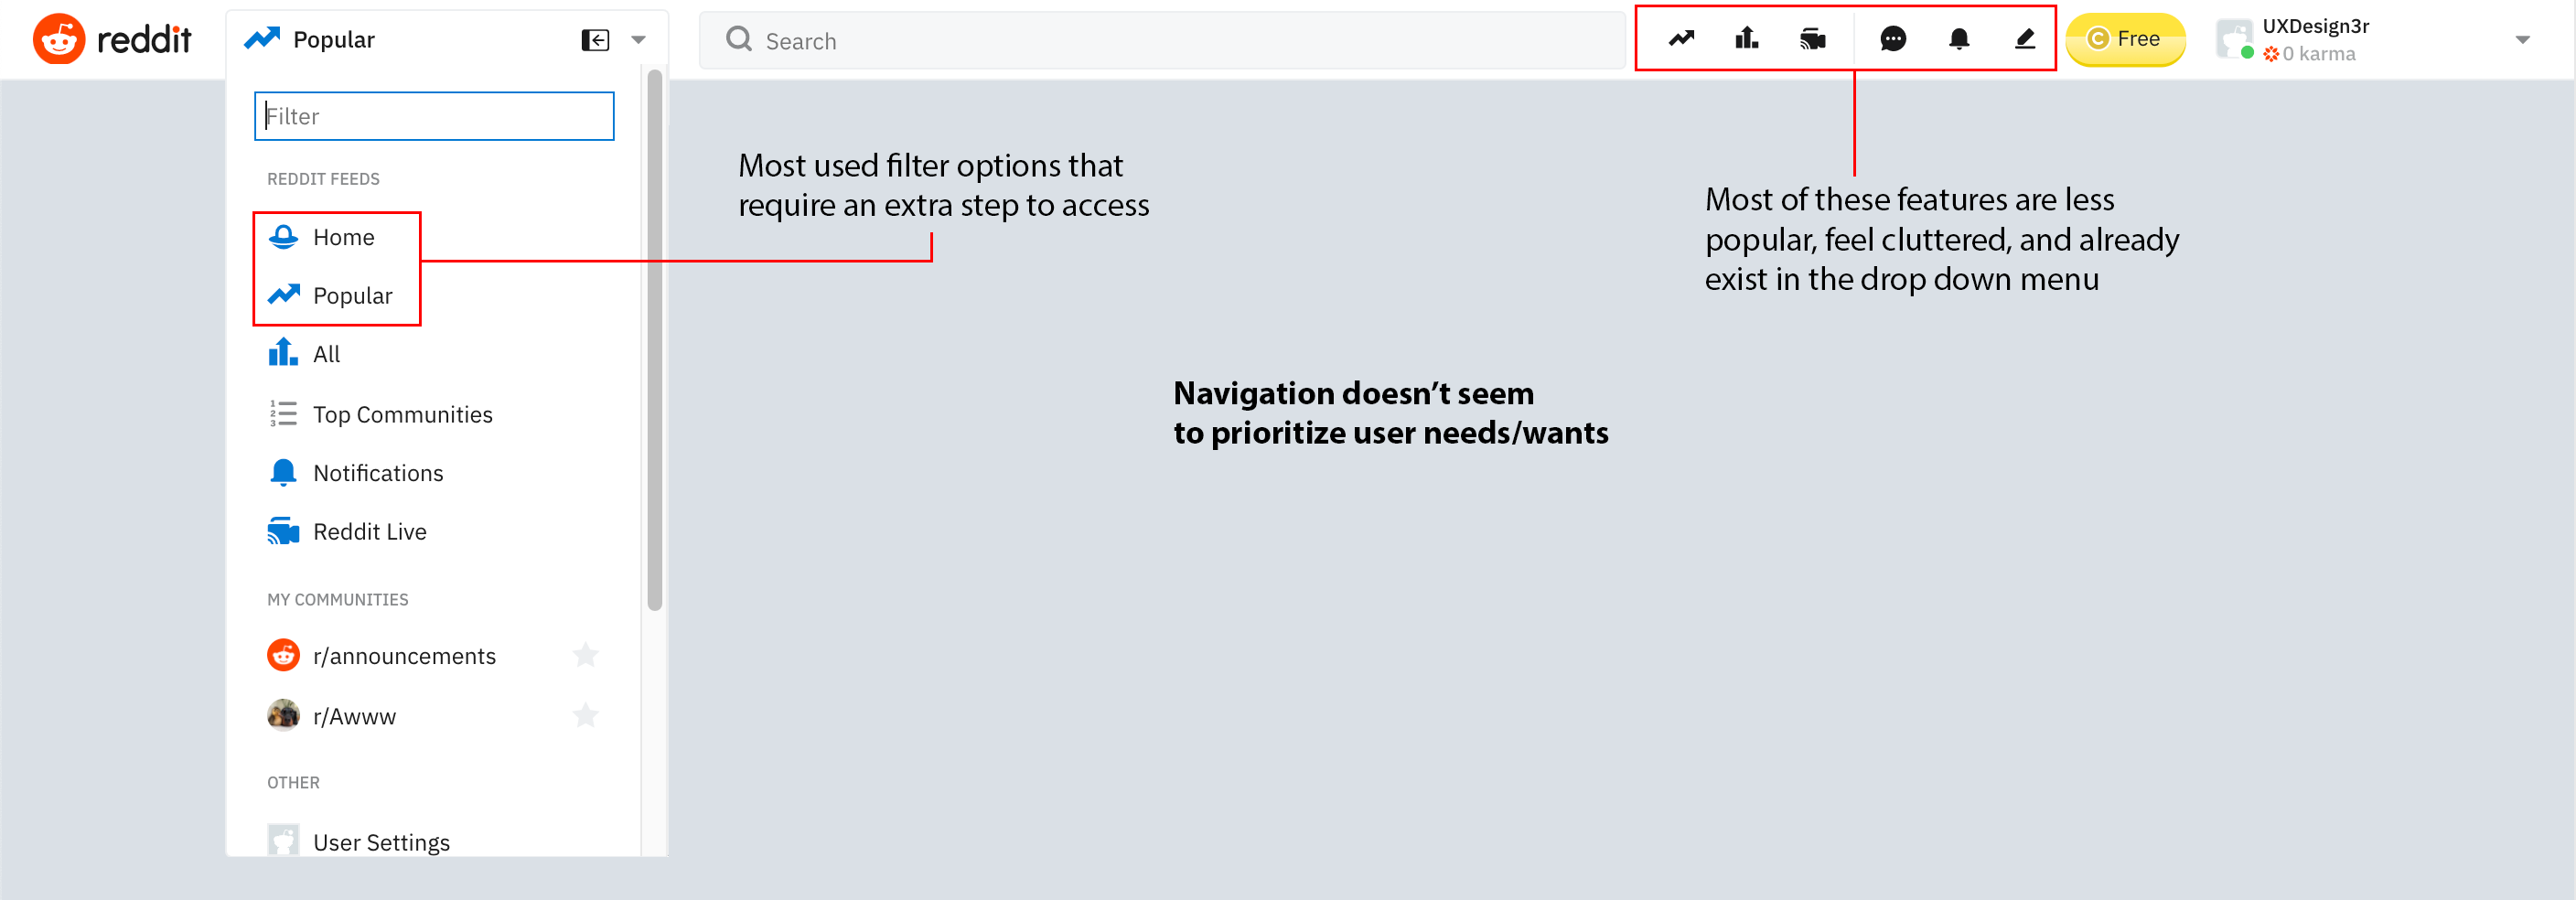The image size is (2576, 900).
Task: Collapse the Popular feed dropdown arrow
Action: tap(639, 40)
